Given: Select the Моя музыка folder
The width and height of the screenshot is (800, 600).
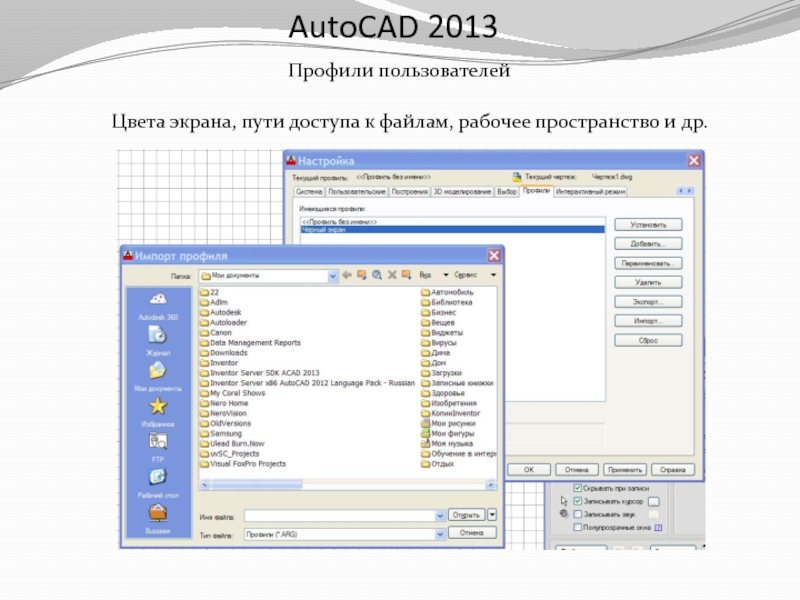Looking at the screenshot, I should (x=447, y=443).
